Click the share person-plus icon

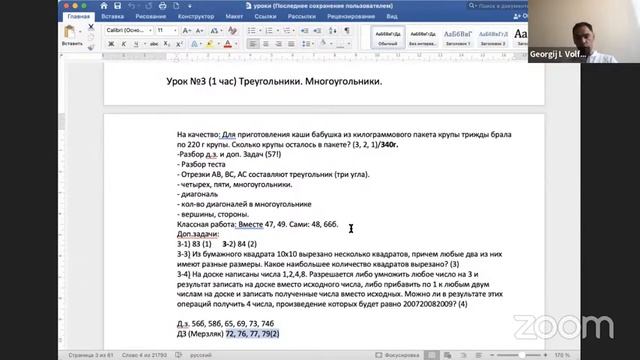[x=517, y=17]
